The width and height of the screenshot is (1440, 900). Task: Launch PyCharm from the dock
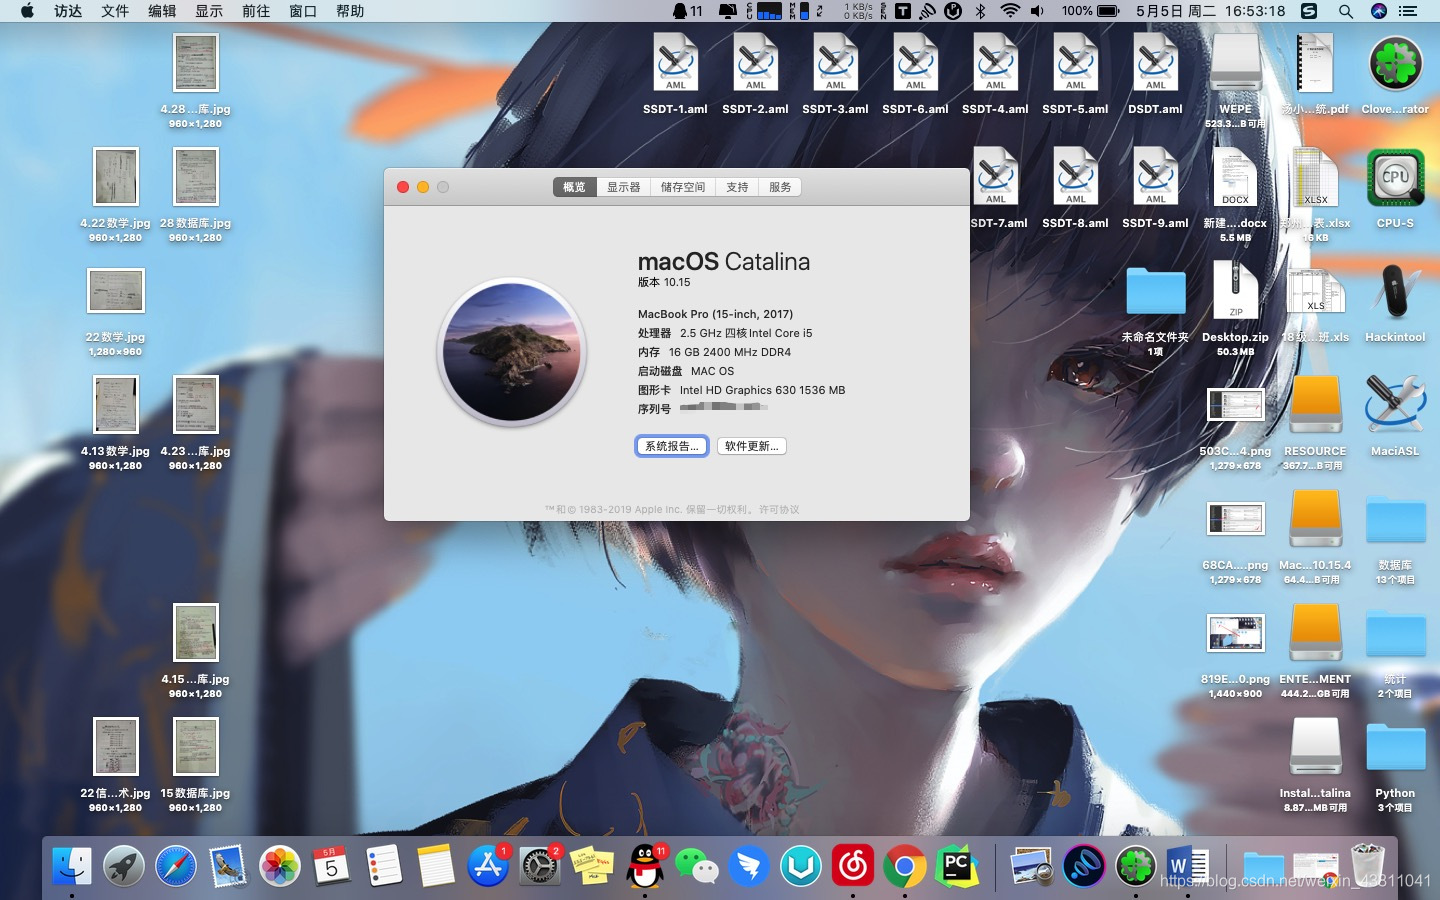[x=956, y=866]
